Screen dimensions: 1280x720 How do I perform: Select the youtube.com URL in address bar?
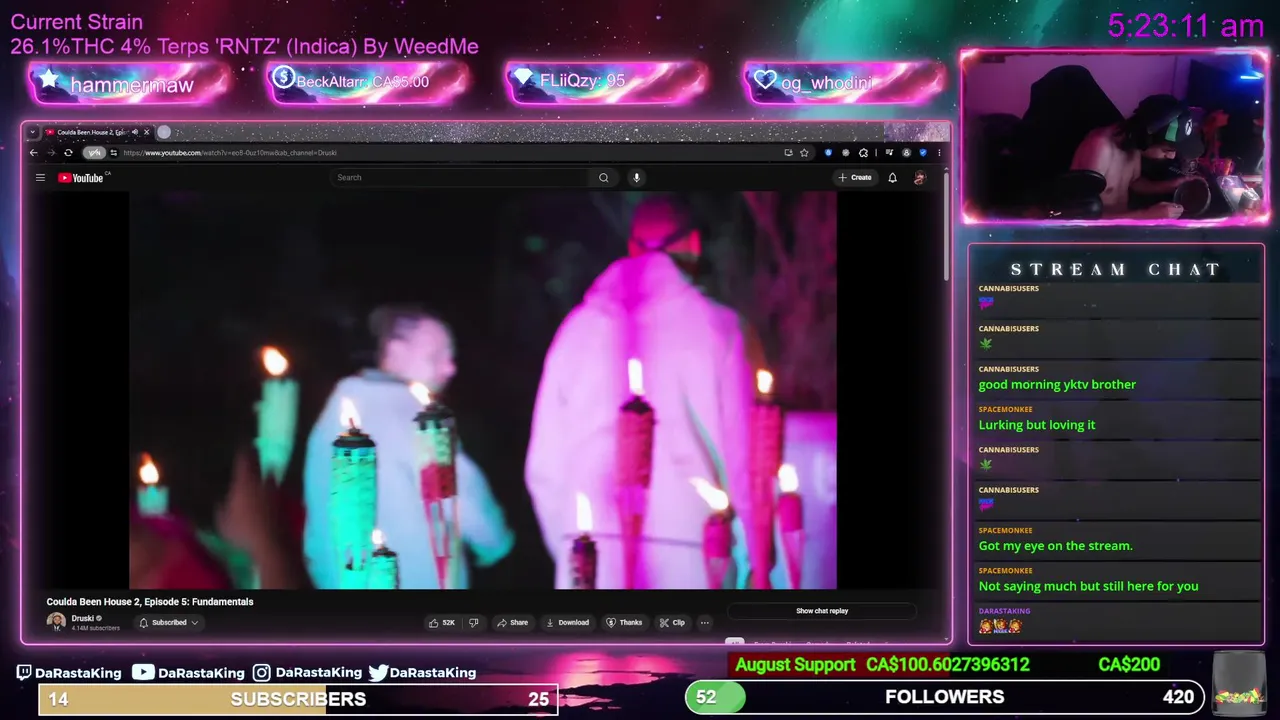coord(230,153)
